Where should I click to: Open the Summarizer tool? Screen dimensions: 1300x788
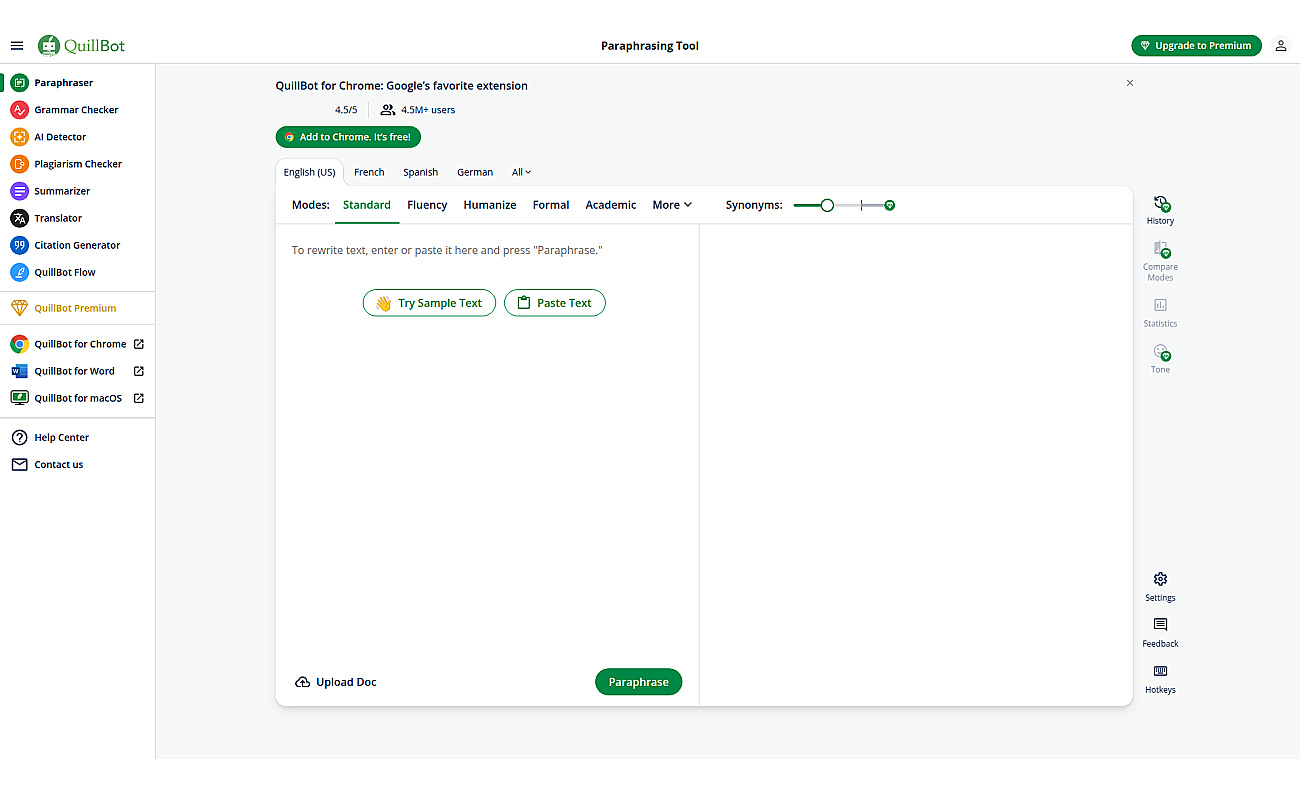coord(77,191)
